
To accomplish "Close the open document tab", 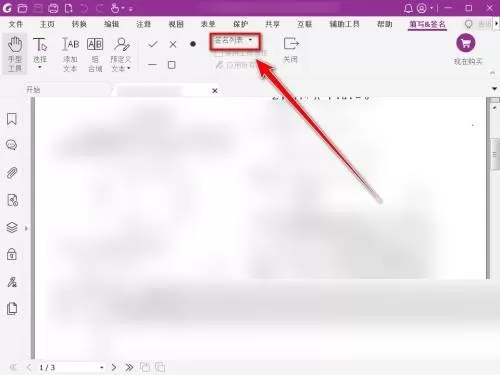I will pyautogui.click(x=215, y=90).
